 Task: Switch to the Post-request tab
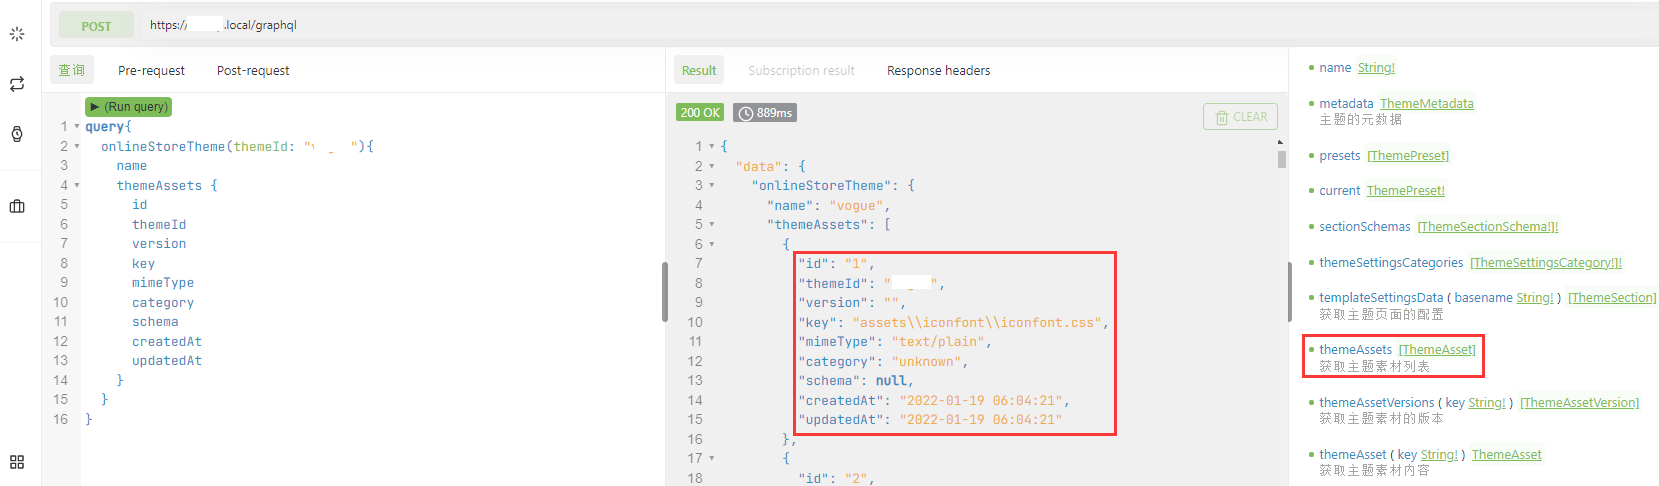click(253, 71)
